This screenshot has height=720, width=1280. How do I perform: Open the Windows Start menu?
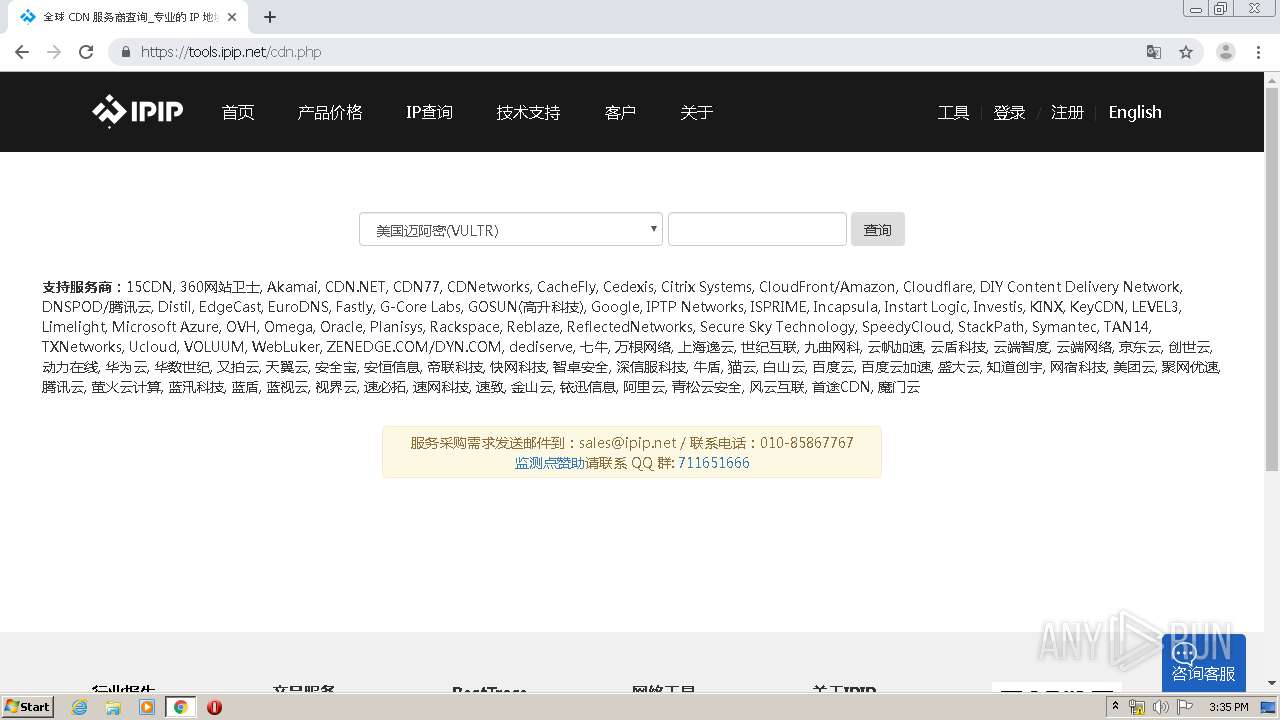tap(28, 707)
